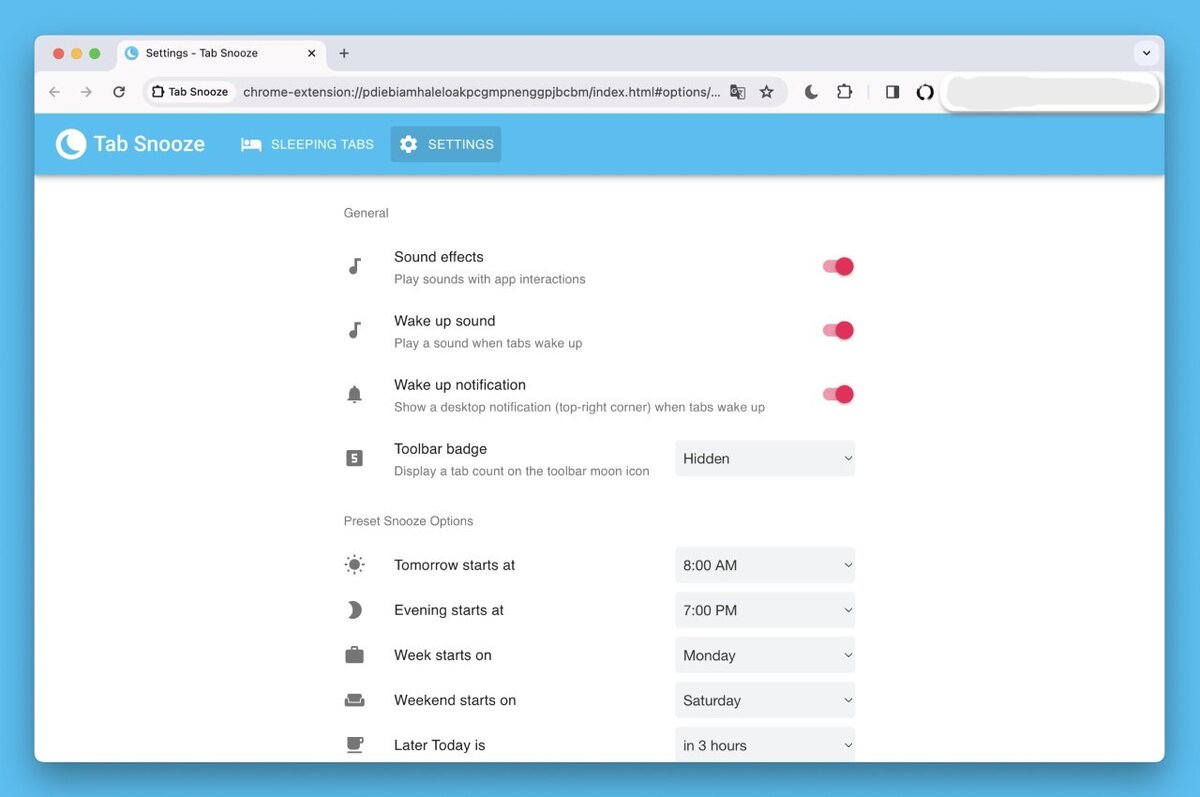Pick a Weekend starts on day

(x=765, y=700)
